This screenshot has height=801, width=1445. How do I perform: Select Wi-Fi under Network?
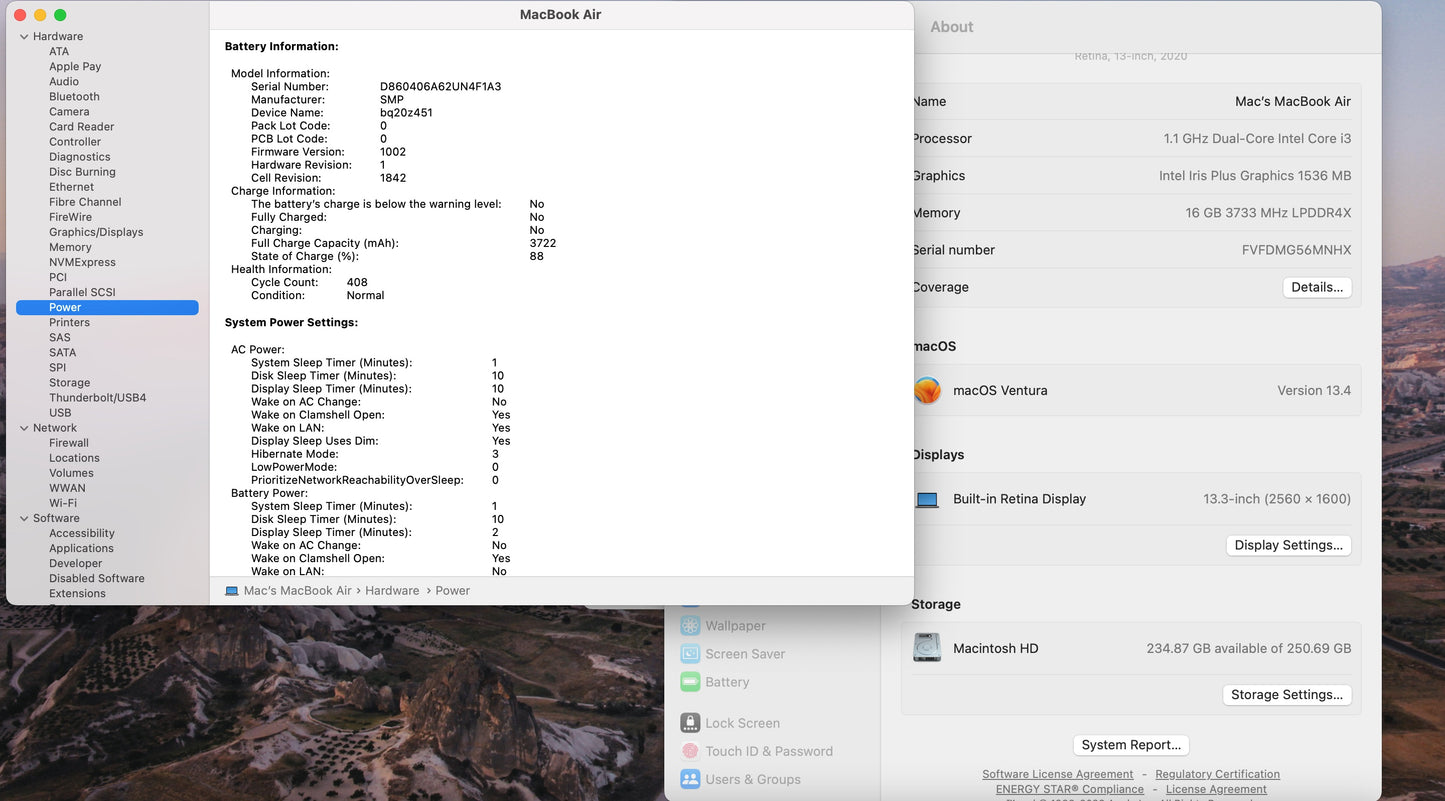[63, 503]
